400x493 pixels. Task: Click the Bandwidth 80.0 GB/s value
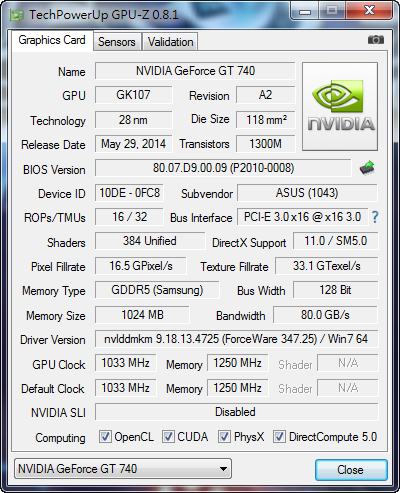[325, 315]
